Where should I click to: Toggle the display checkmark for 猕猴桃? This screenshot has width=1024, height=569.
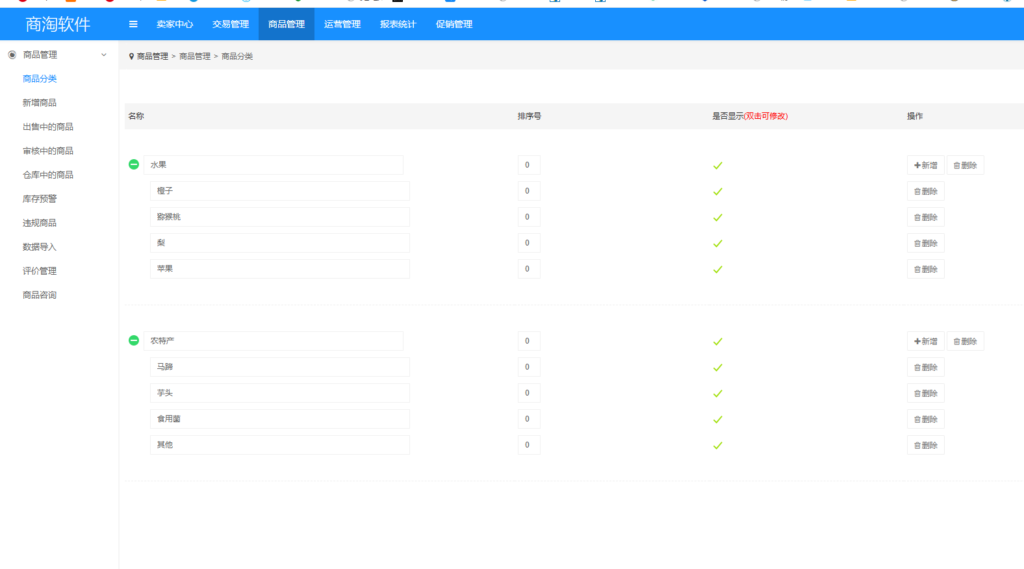(x=717, y=218)
